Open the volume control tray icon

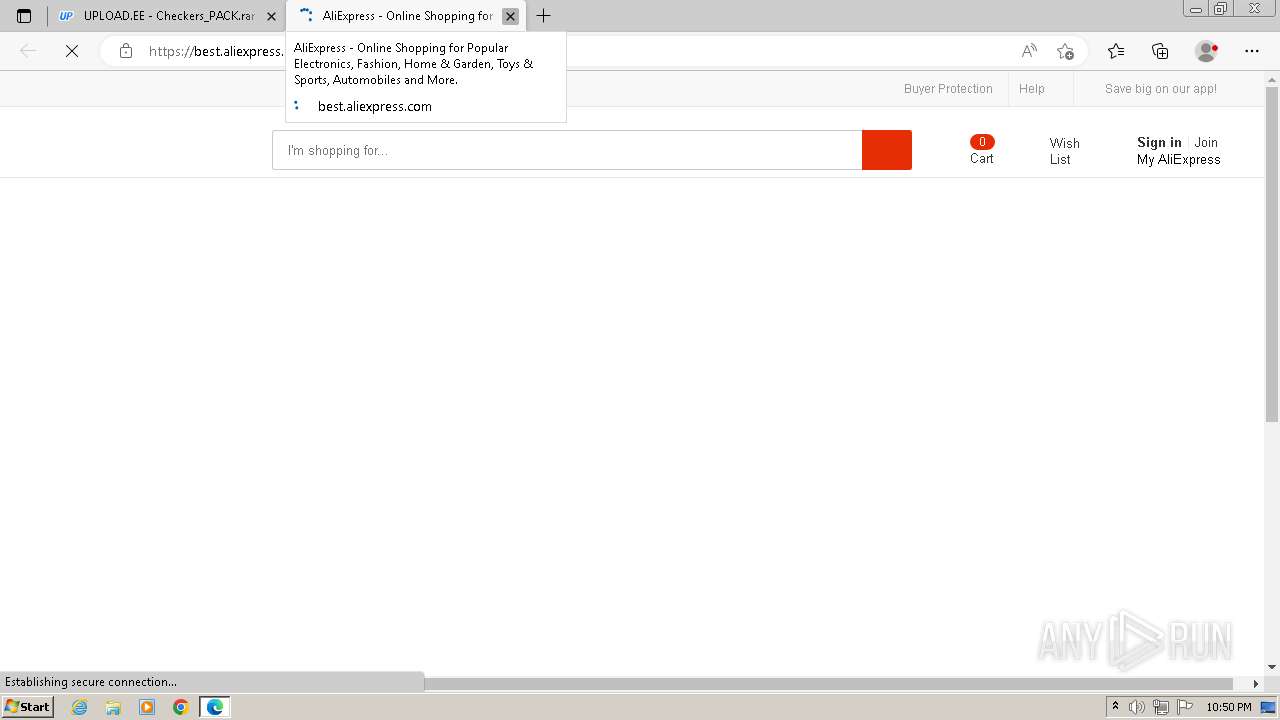1137,707
